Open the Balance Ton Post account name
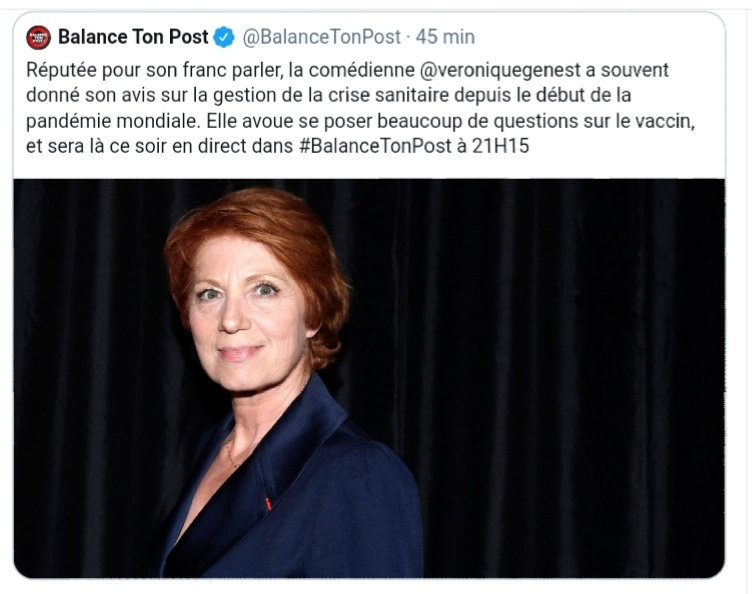This screenshot has width=752, height=594. [133, 38]
